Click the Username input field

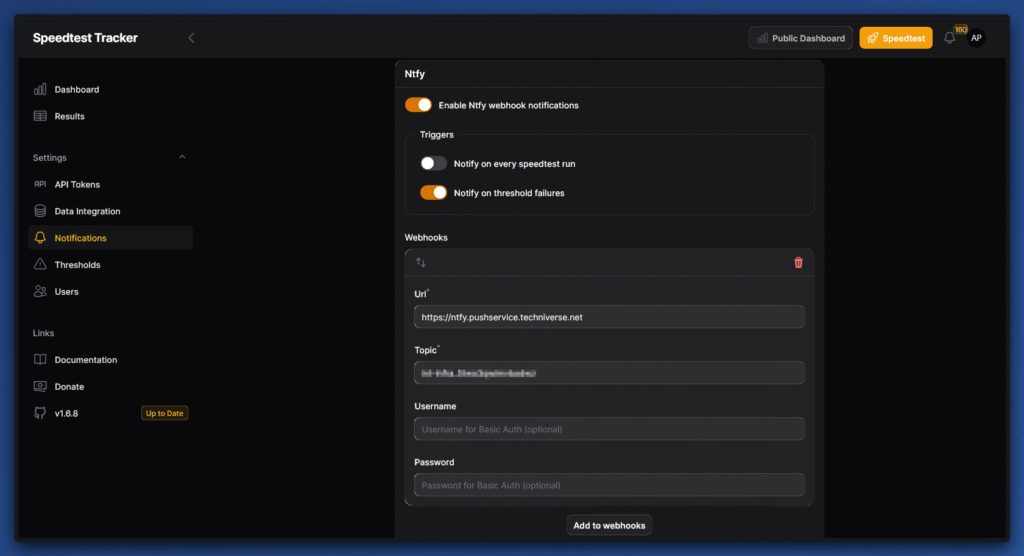[x=609, y=429]
